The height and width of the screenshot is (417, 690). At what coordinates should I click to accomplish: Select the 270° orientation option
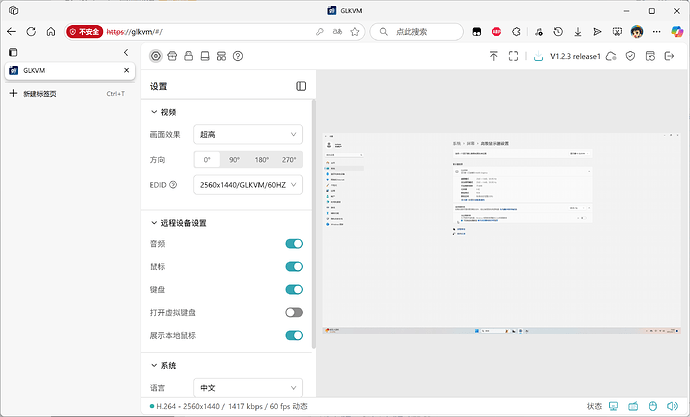[289, 159]
